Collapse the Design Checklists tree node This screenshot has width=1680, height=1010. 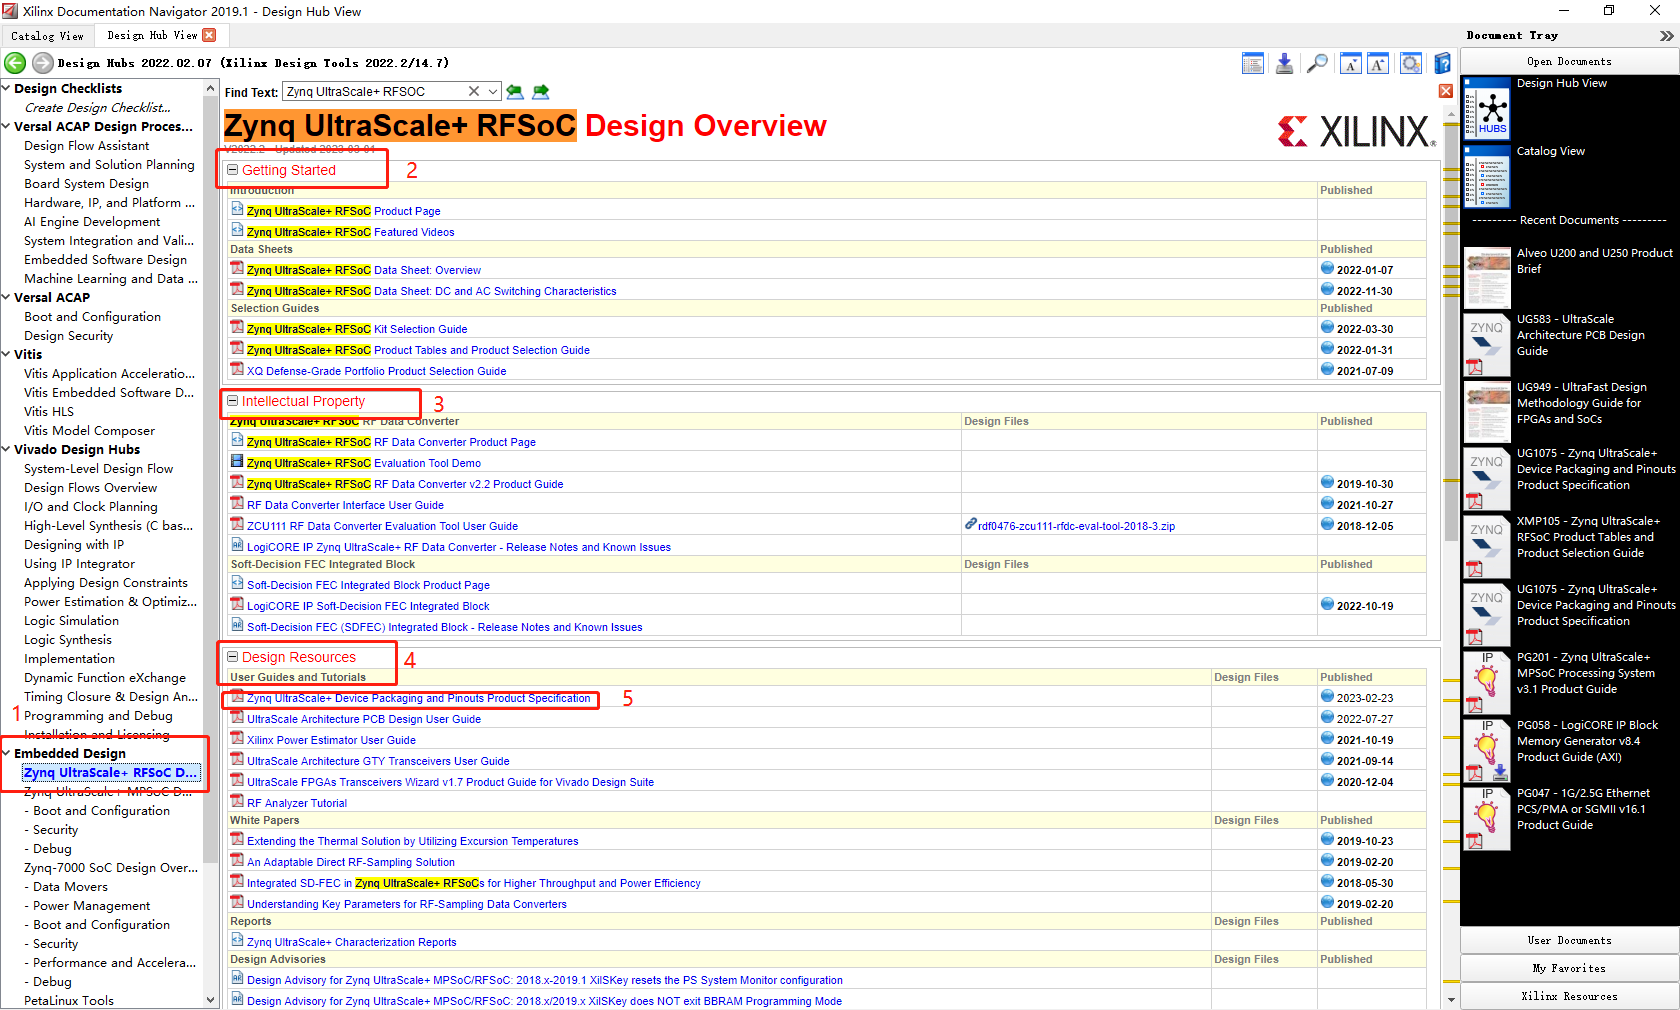coord(6,89)
